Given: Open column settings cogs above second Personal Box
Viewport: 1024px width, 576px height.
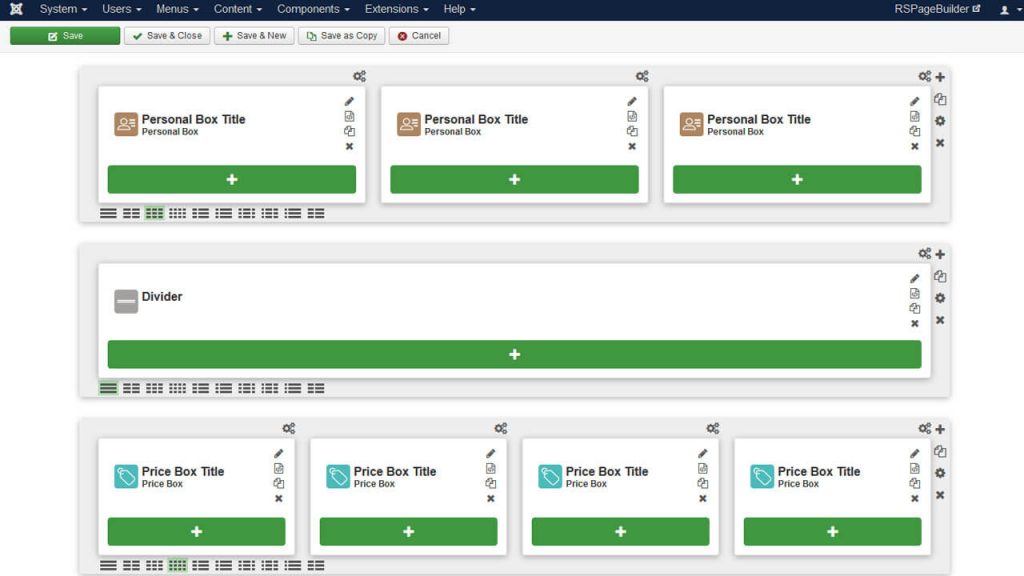Looking at the screenshot, I should click(642, 76).
